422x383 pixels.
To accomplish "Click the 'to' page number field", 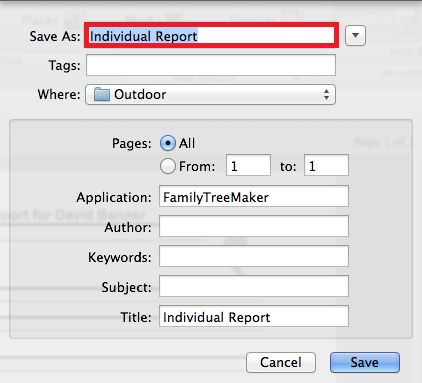I will [x=326, y=165].
